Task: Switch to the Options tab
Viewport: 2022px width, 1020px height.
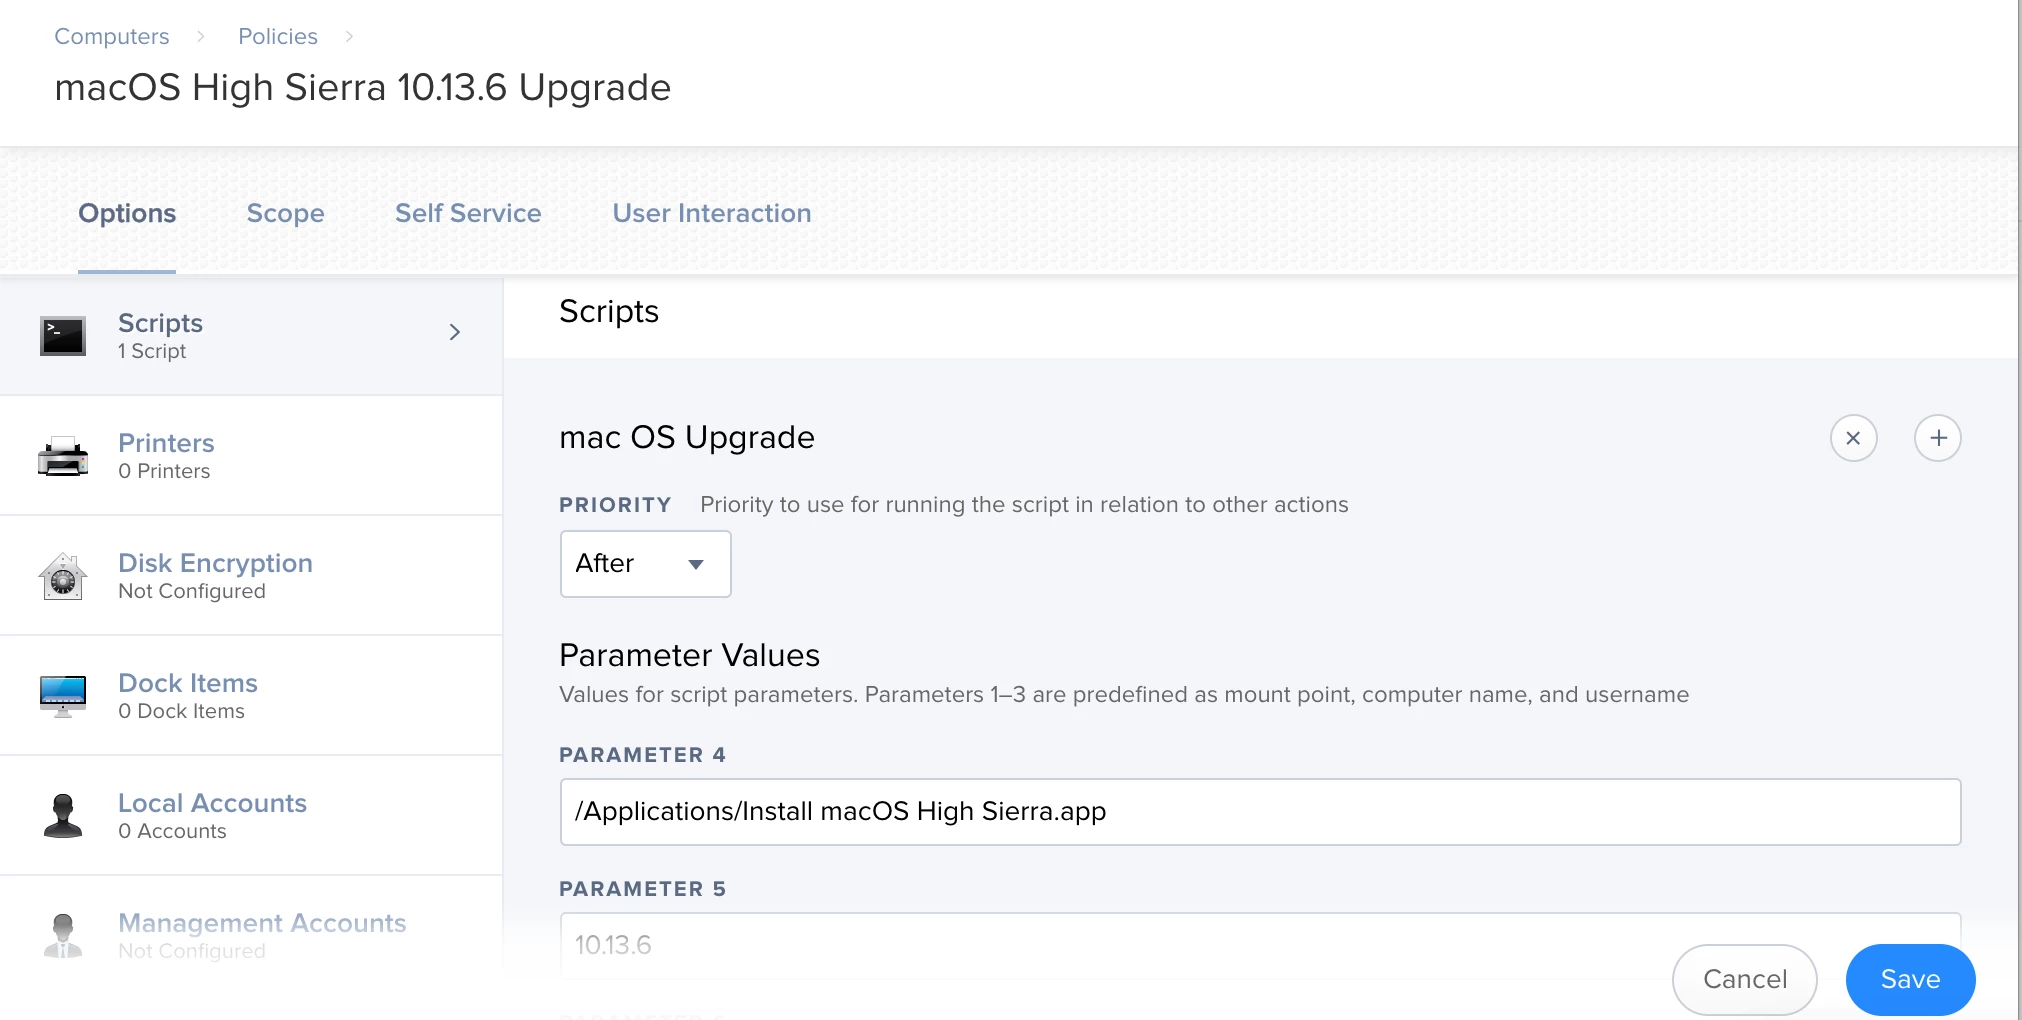Action: (127, 213)
